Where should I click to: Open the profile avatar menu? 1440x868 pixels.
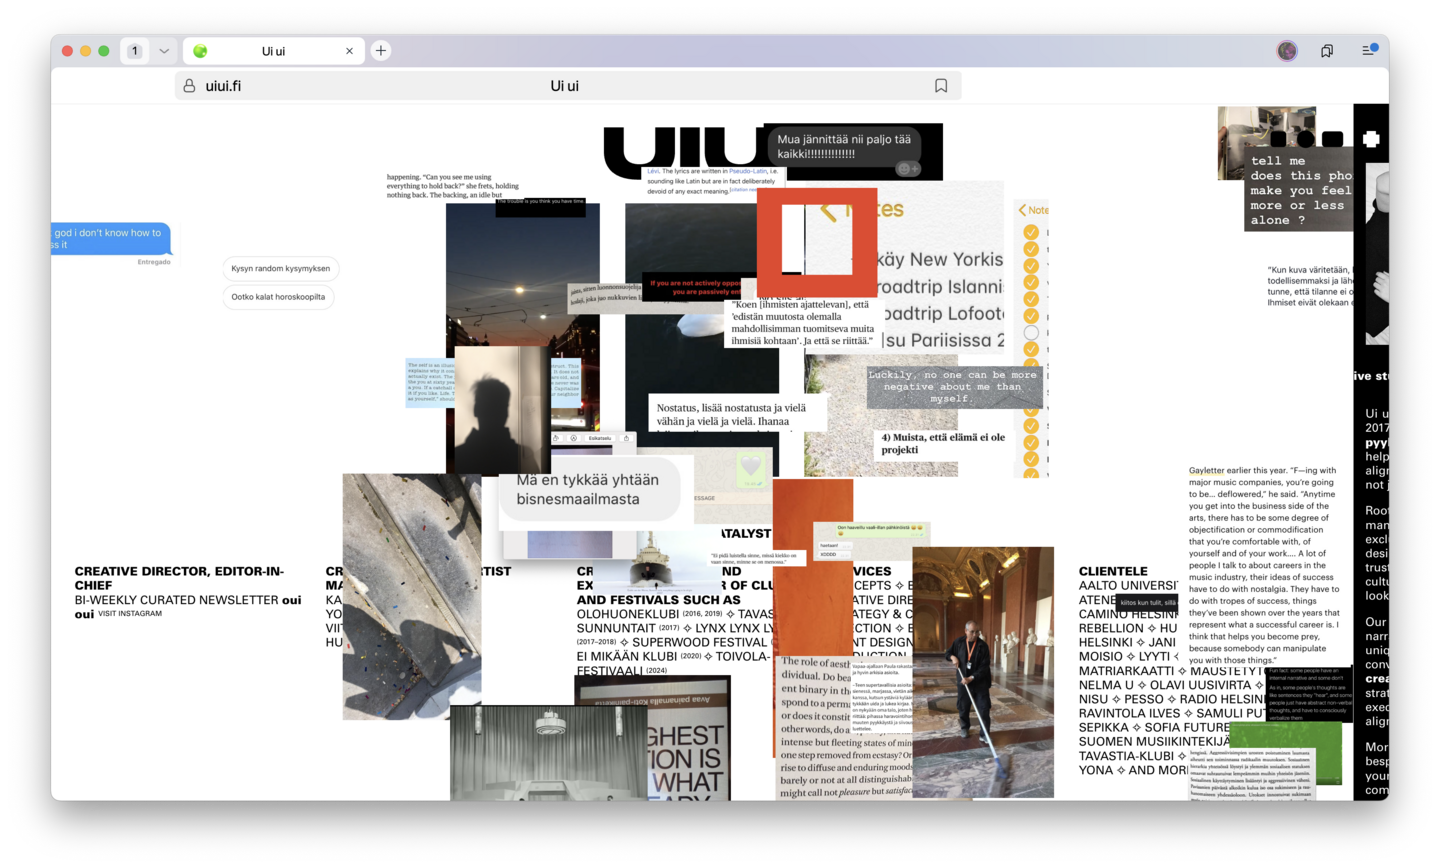tap(1287, 51)
